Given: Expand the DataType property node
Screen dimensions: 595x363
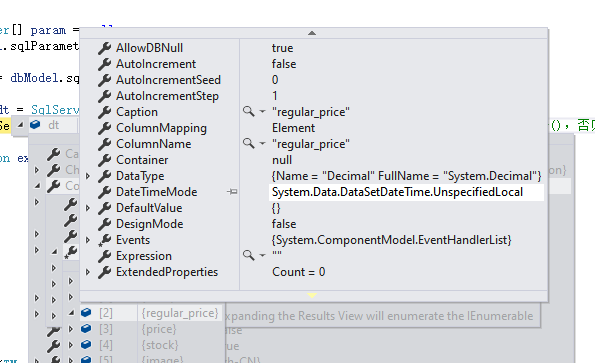Looking at the screenshot, I should click(x=88, y=176).
